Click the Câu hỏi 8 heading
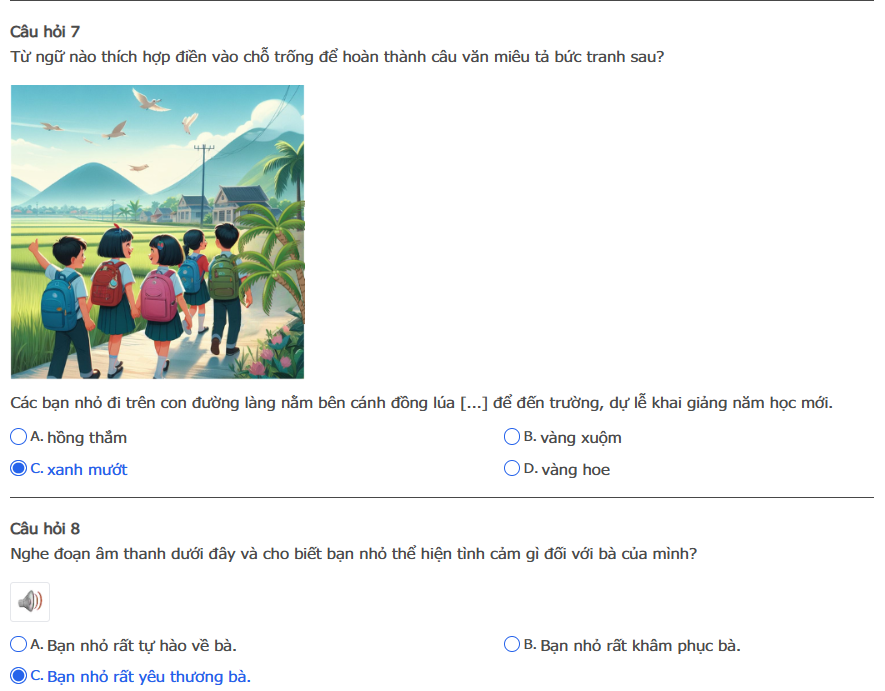The image size is (885, 691). click(45, 528)
